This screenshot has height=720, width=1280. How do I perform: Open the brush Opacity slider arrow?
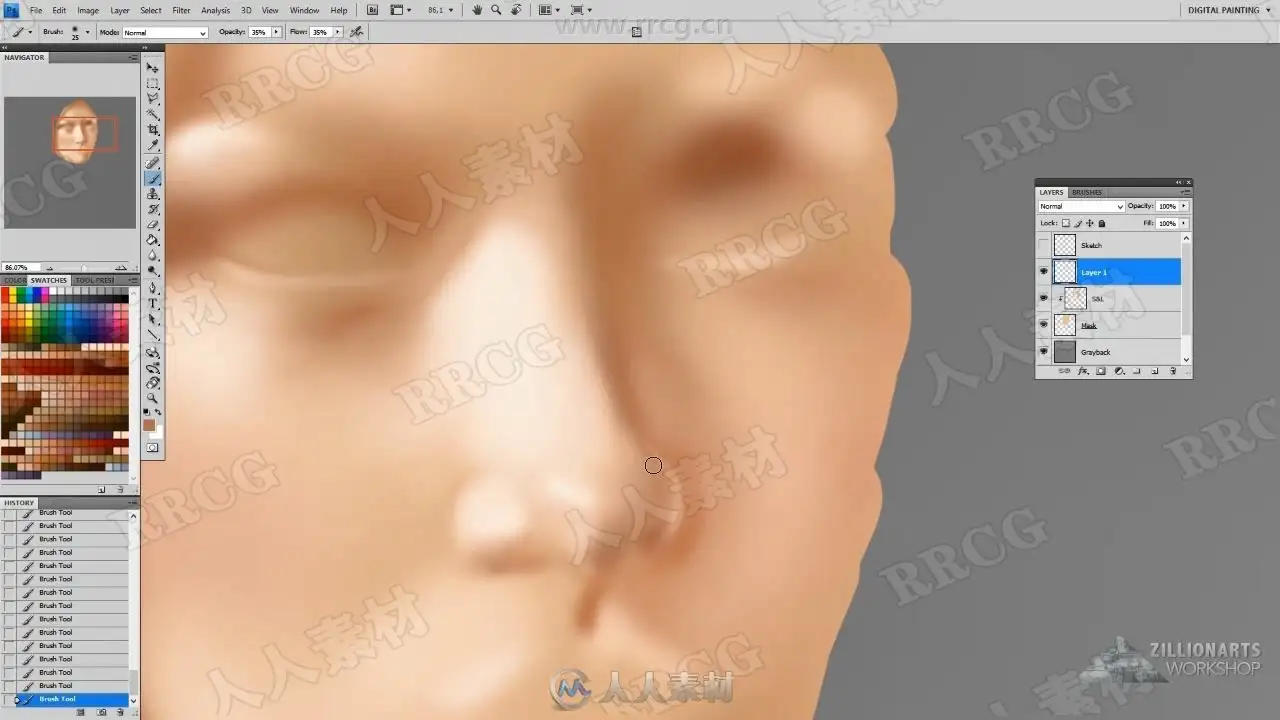pos(277,32)
